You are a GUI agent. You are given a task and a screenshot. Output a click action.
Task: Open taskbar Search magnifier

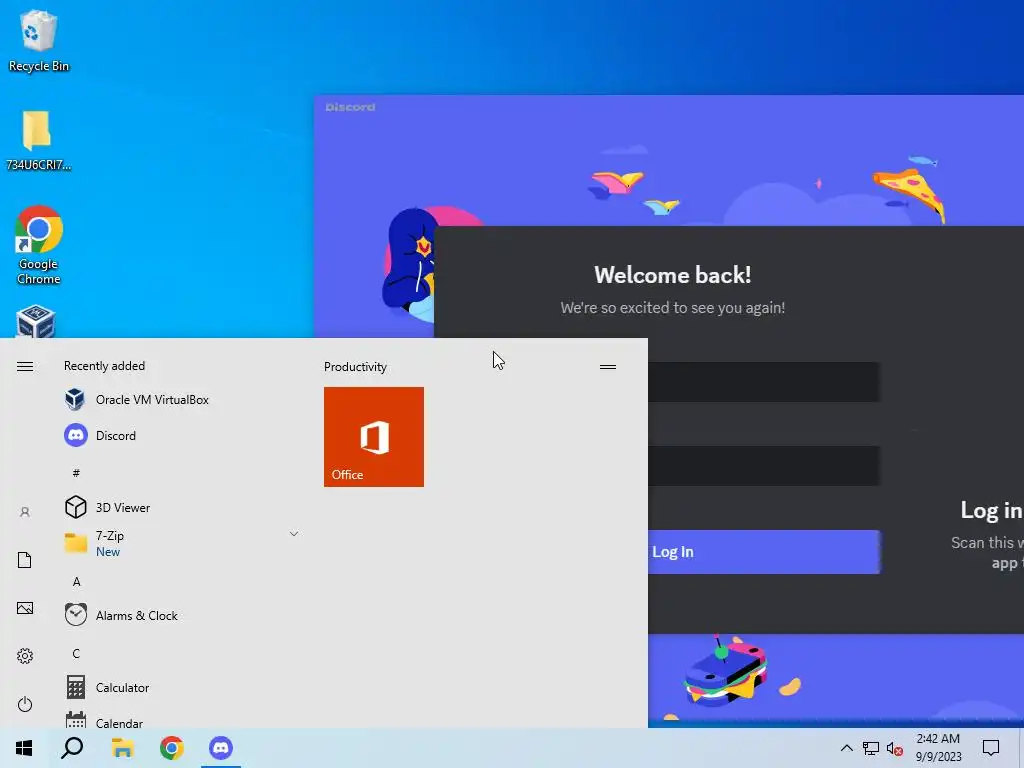(x=72, y=748)
